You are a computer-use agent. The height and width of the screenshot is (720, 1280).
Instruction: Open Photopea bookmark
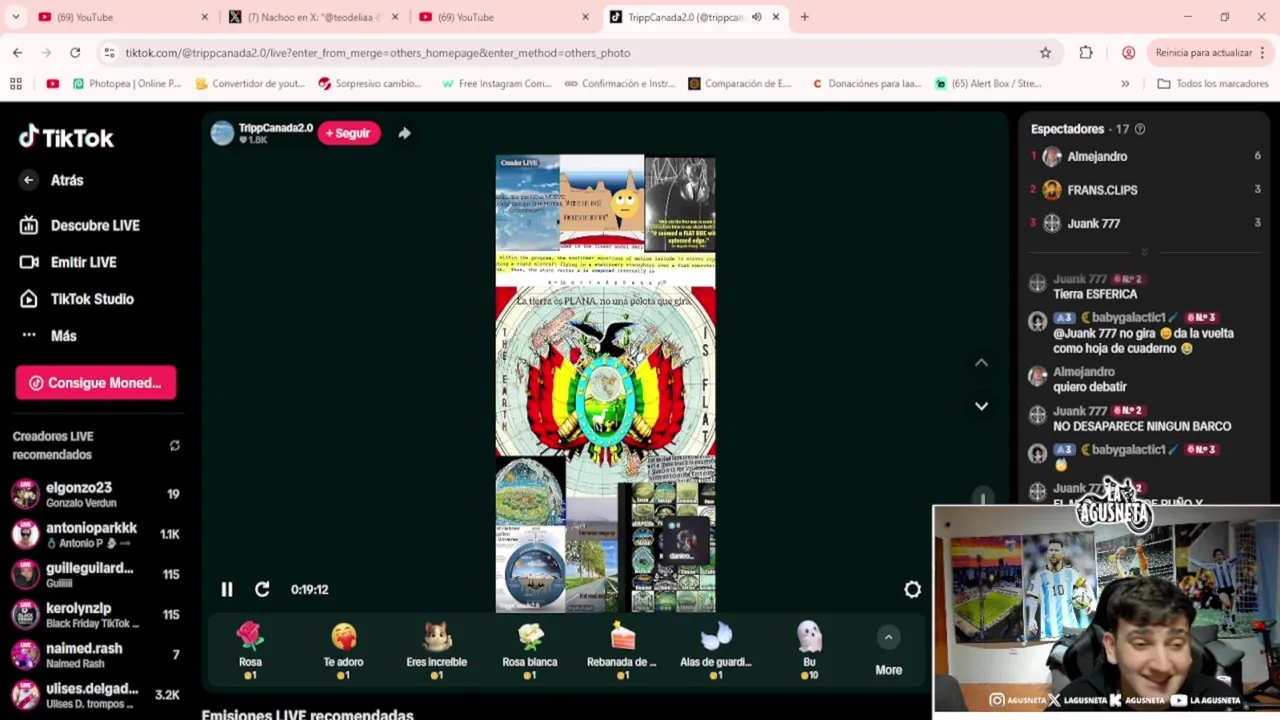126,84
